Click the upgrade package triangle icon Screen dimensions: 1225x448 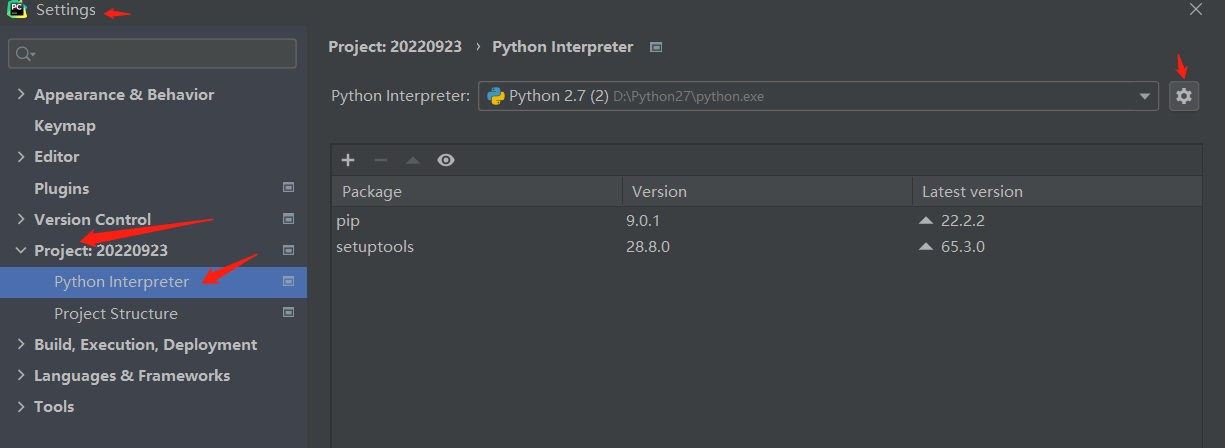pos(413,160)
